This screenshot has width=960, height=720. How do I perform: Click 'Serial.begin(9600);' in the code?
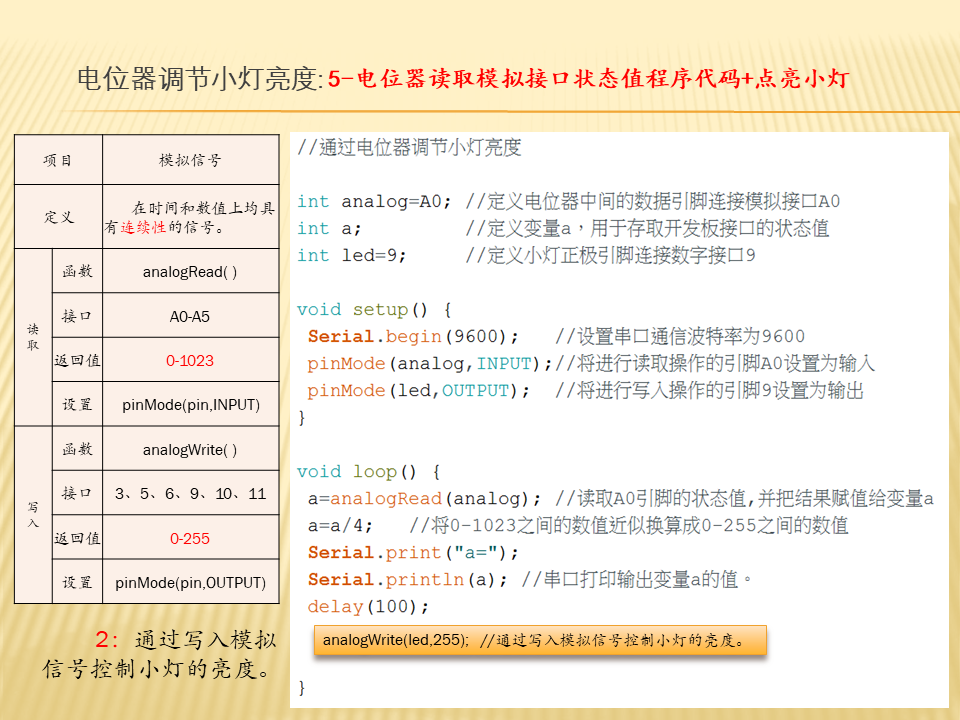pyautogui.click(x=413, y=336)
